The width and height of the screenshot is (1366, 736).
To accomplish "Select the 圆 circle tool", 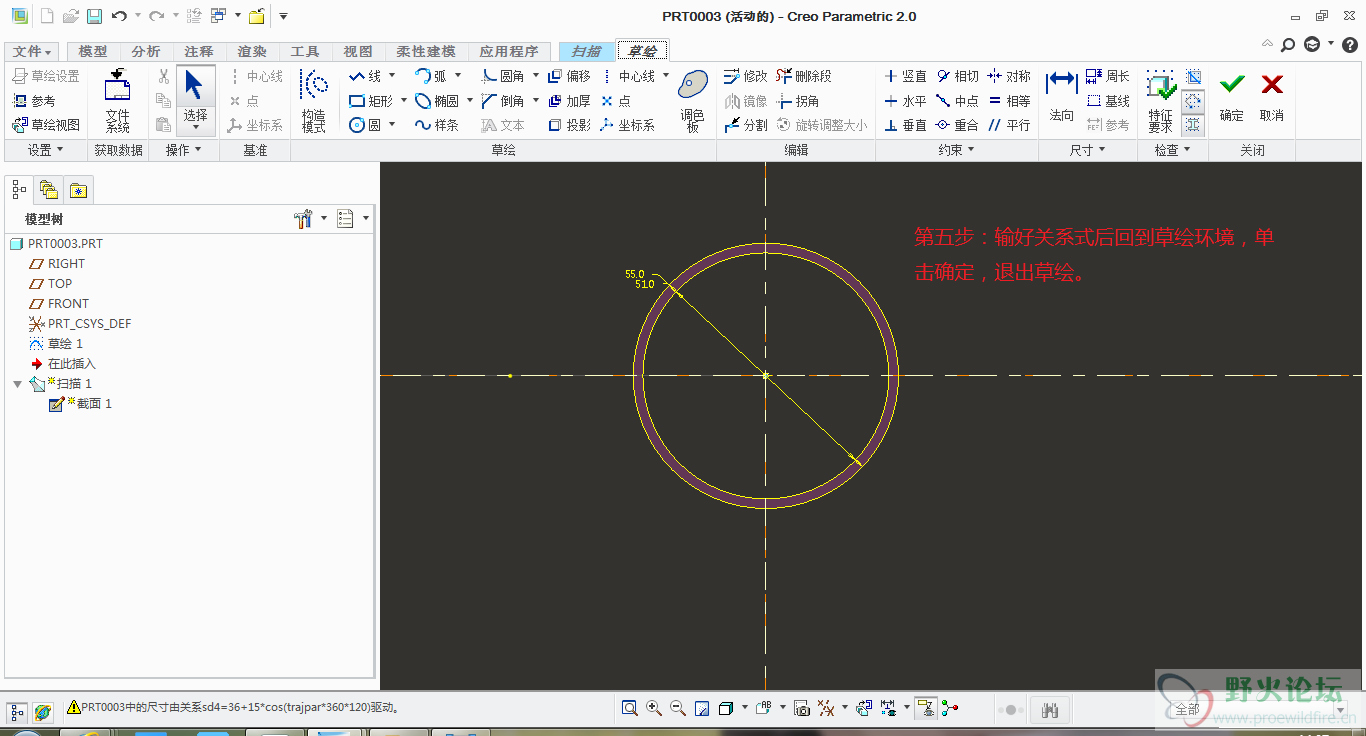I will [365, 125].
